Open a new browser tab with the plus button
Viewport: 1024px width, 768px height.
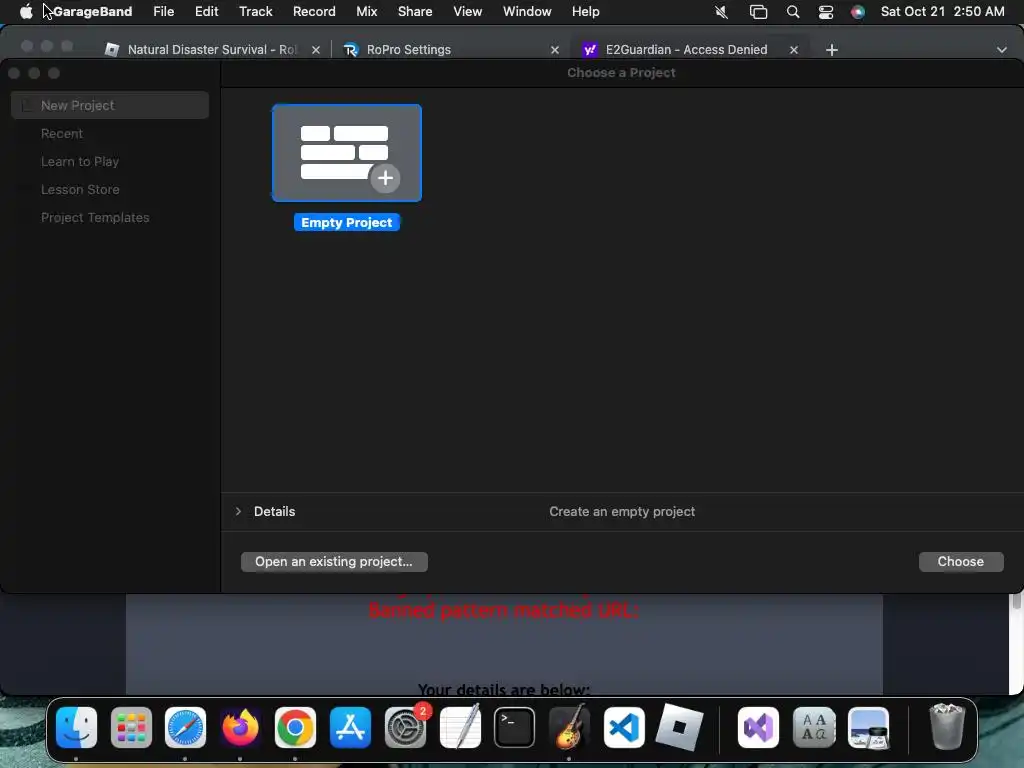831,50
